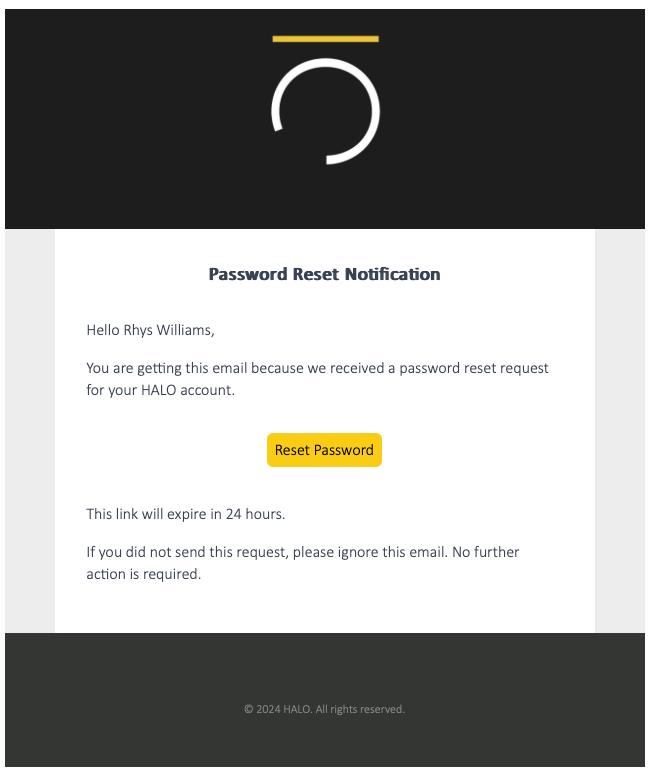This screenshot has width=650, height=774.
Task: Click the right light-gray margin strip
Action: tap(620, 430)
